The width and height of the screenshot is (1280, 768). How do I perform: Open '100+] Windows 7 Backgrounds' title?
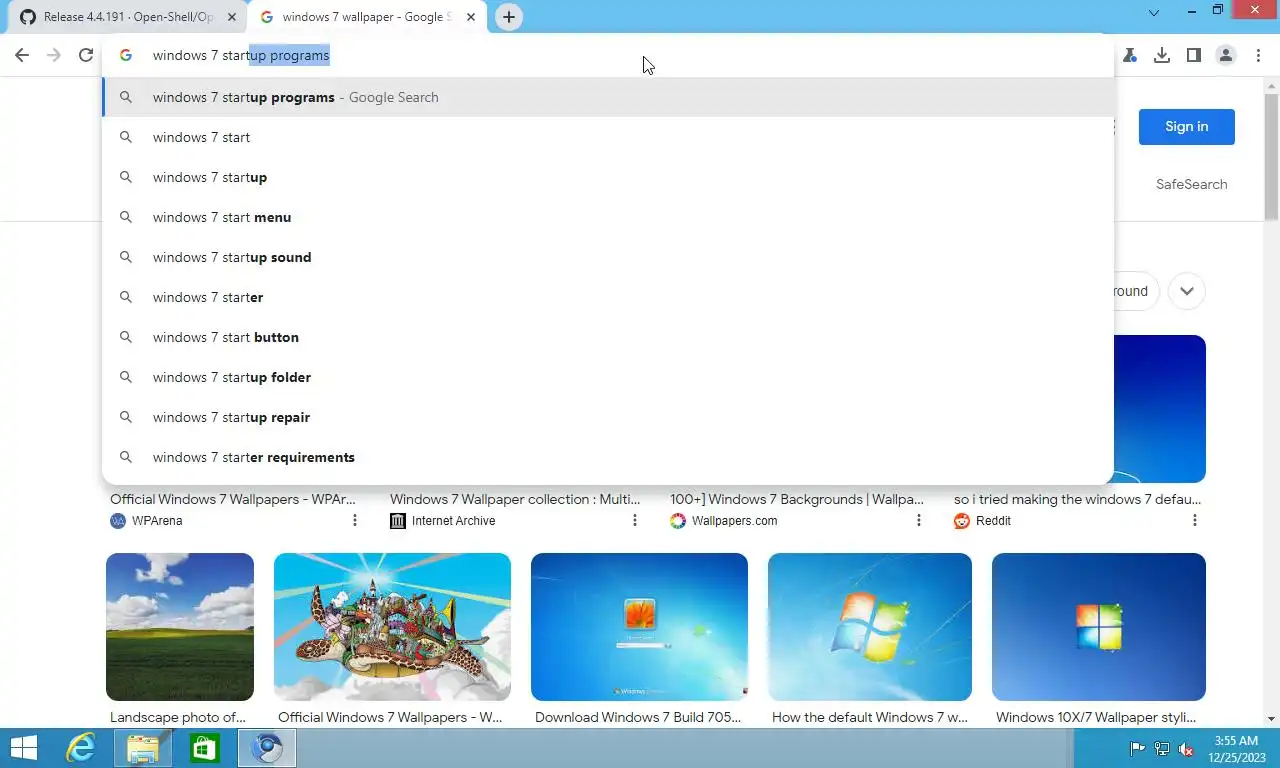797,499
